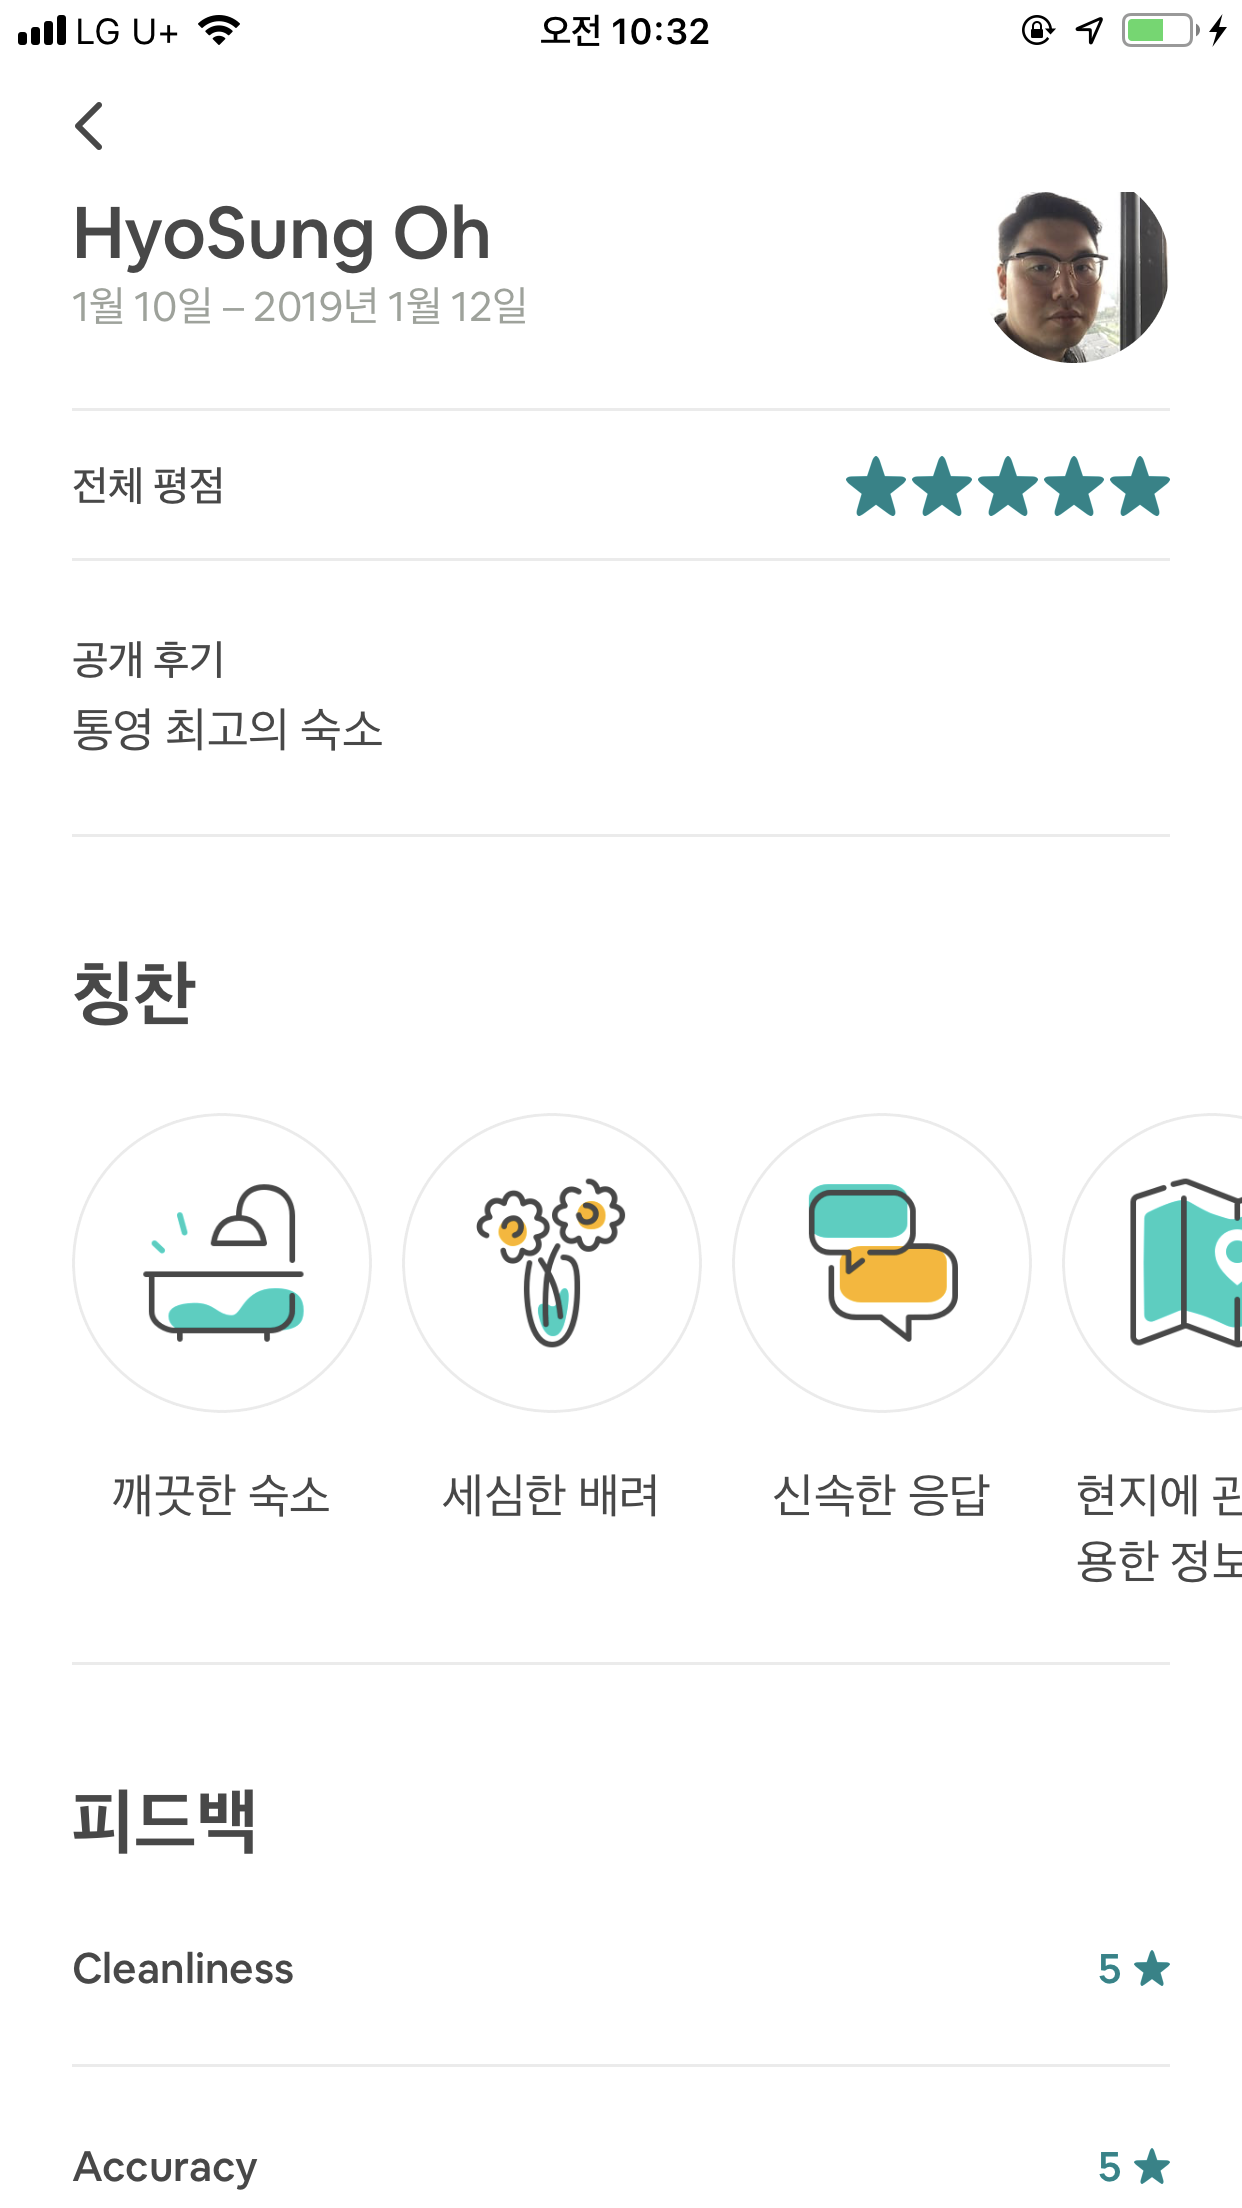1242x2208 pixels.
Task: Tap the stay dates below guest name
Action: [x=299, y=306]
